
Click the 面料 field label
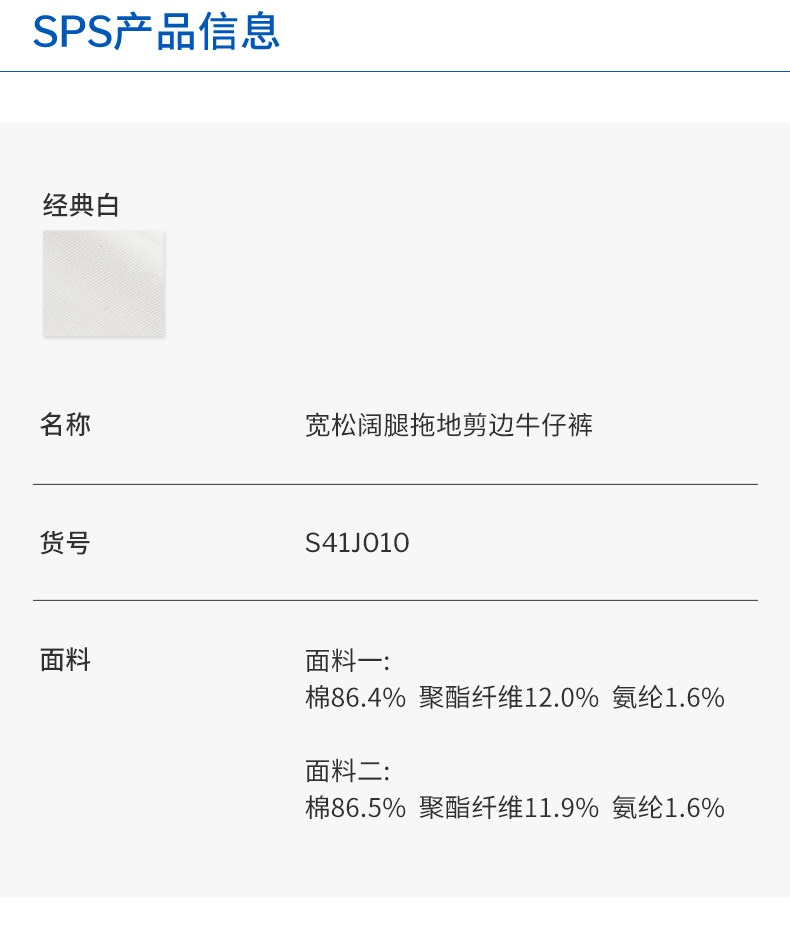tap(65, 660)
